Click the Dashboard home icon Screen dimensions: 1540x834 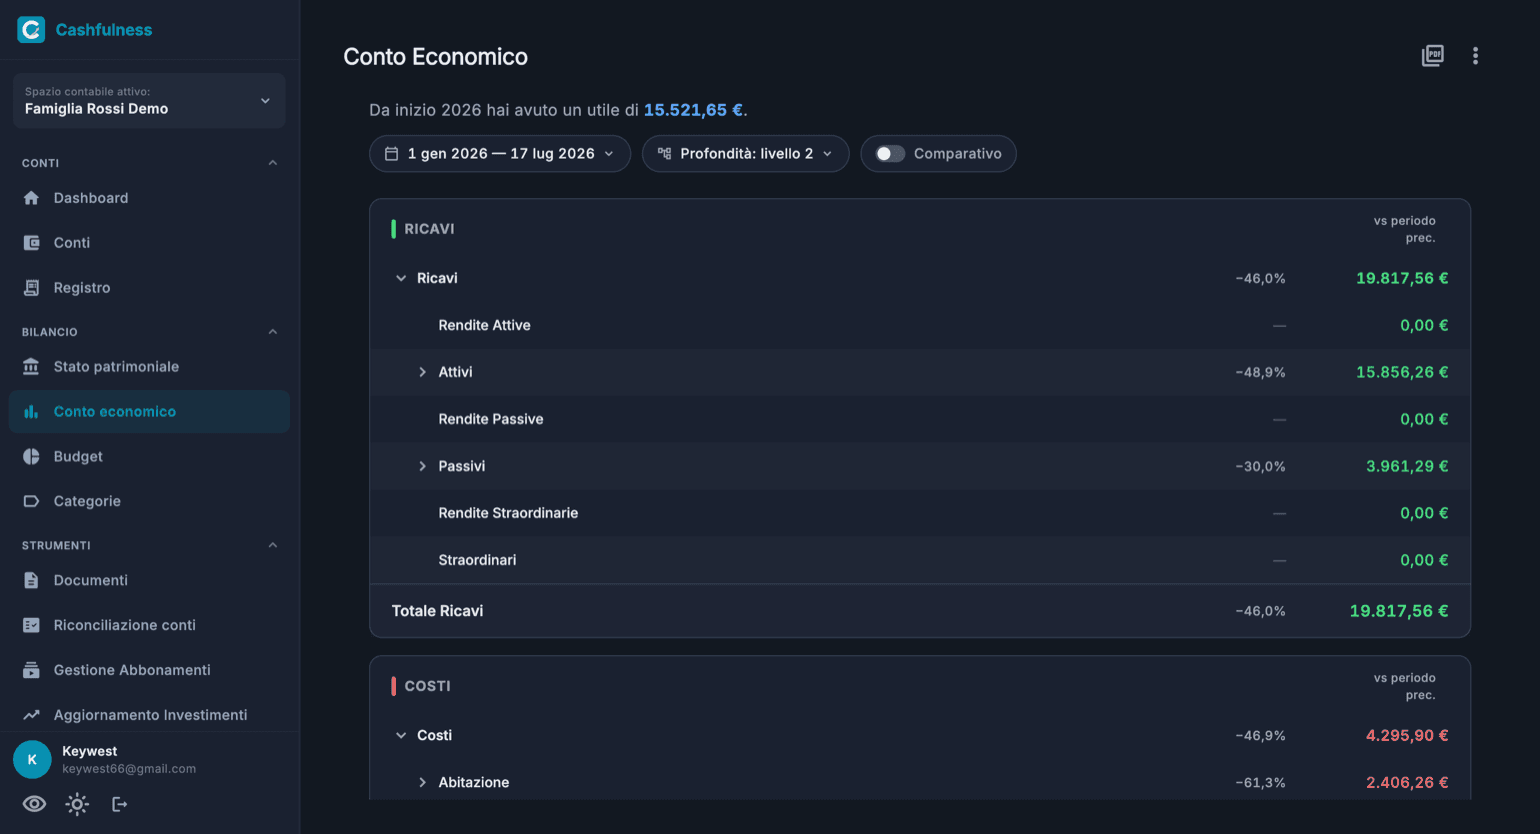(x=31, y=198)
